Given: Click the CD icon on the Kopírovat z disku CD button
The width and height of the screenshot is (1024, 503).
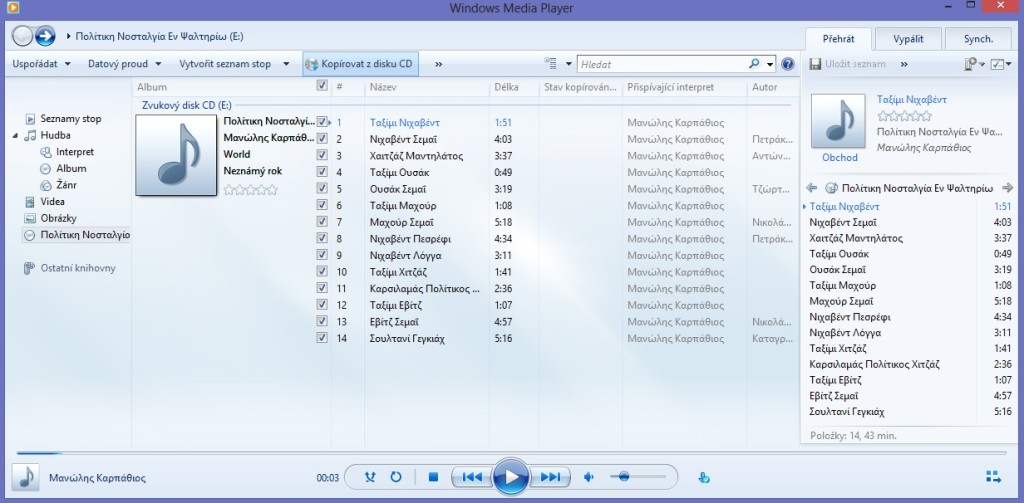Looking at the screenshot, I should pos(312,64).
